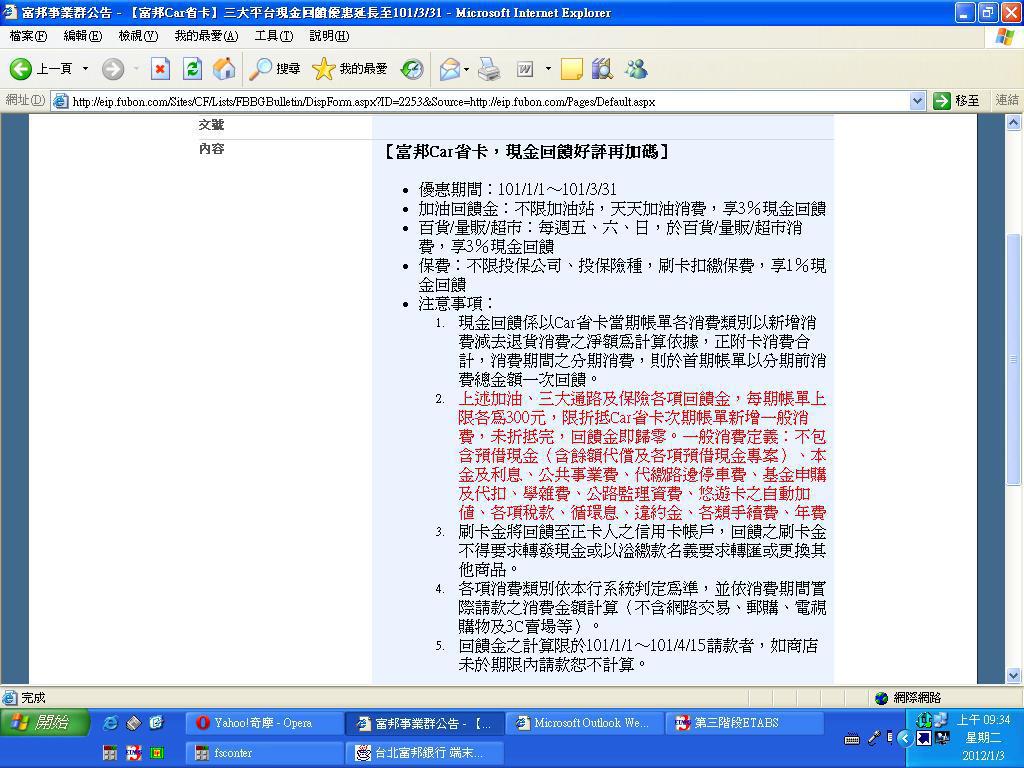1024x768 pixels.
Task: Open the 搜尋 search panel
Action: pyautogui.click(x=275, y=69)
